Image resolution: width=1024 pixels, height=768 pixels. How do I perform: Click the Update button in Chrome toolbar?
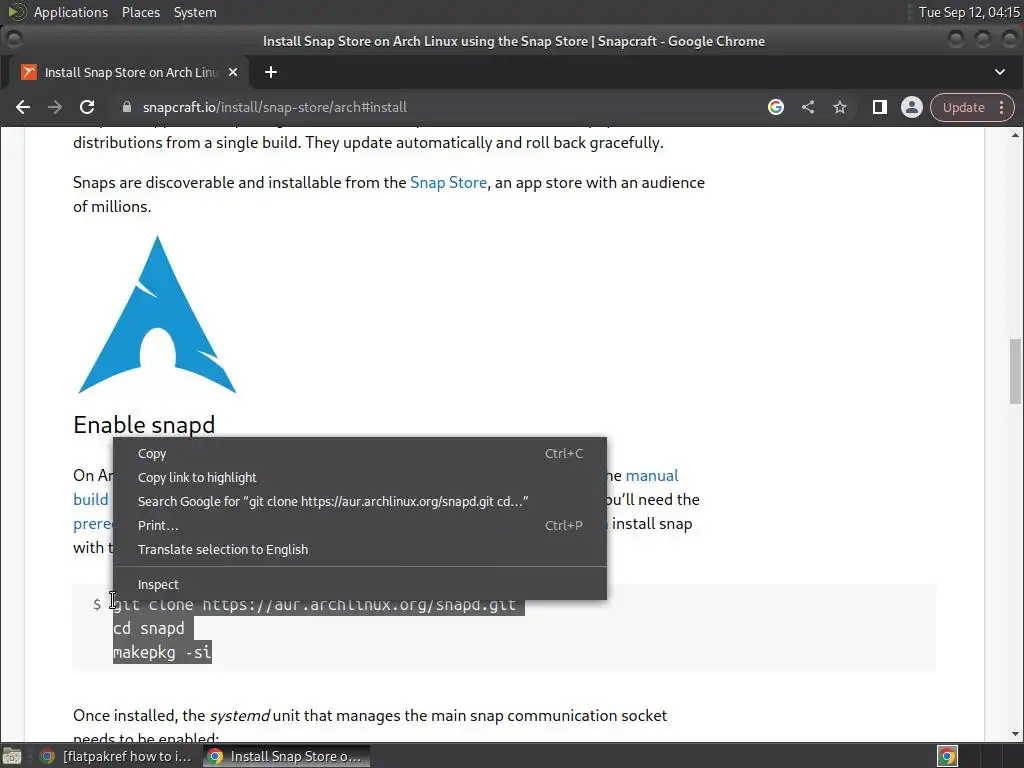963,107
